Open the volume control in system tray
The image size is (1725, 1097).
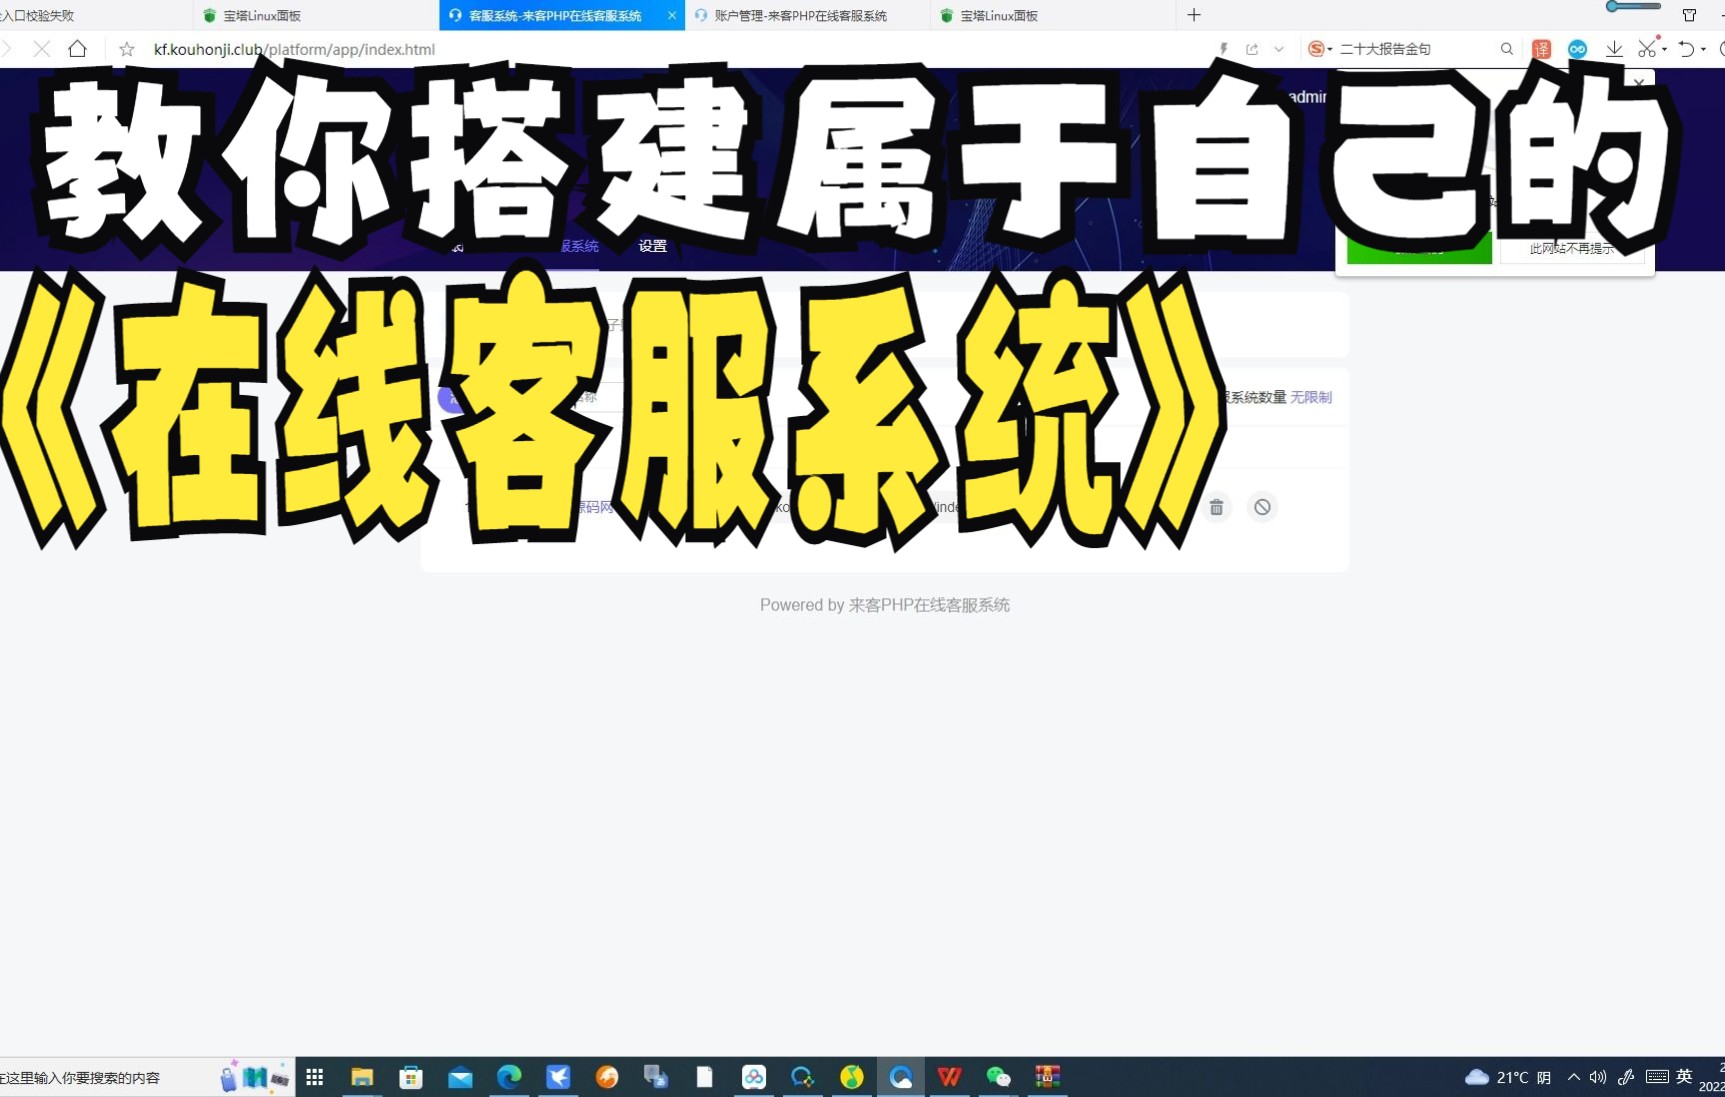[1598, 1077]
